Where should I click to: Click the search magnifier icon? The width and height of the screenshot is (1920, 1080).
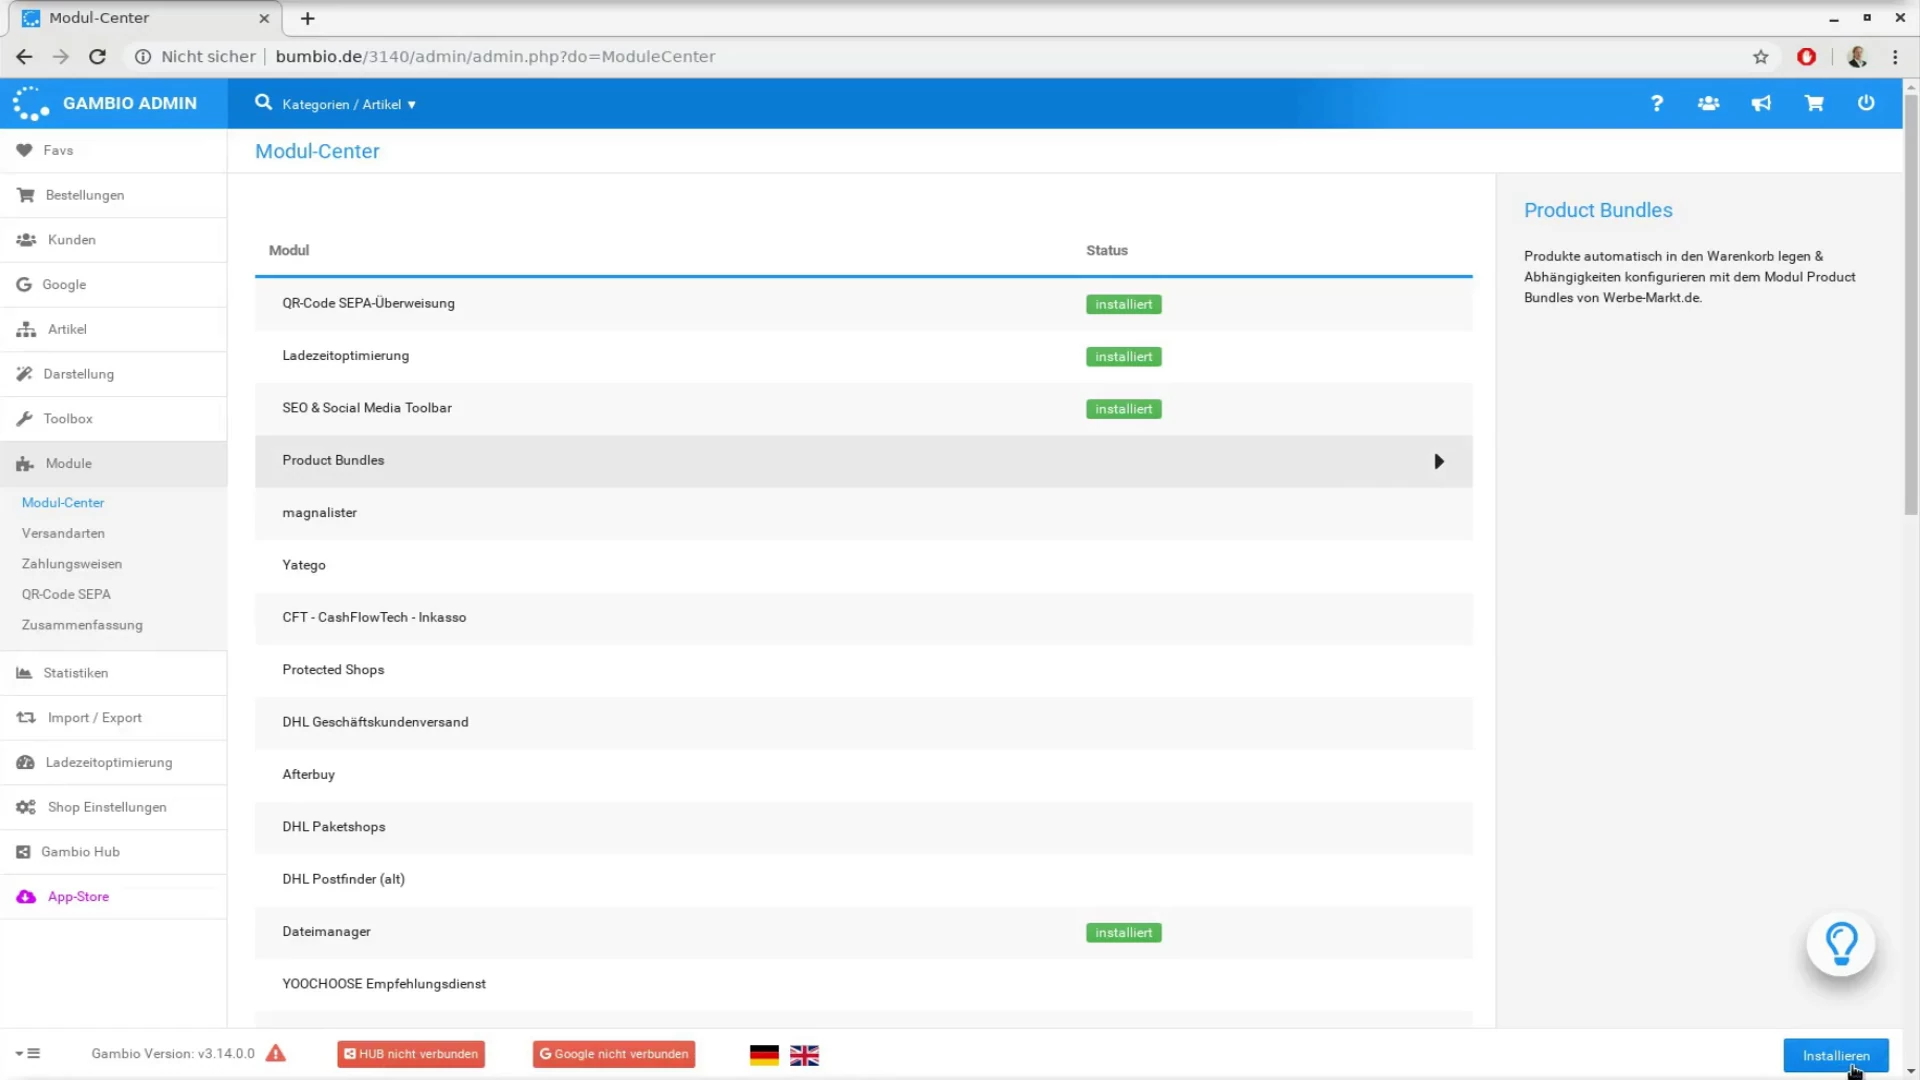[x=263, y=102]
